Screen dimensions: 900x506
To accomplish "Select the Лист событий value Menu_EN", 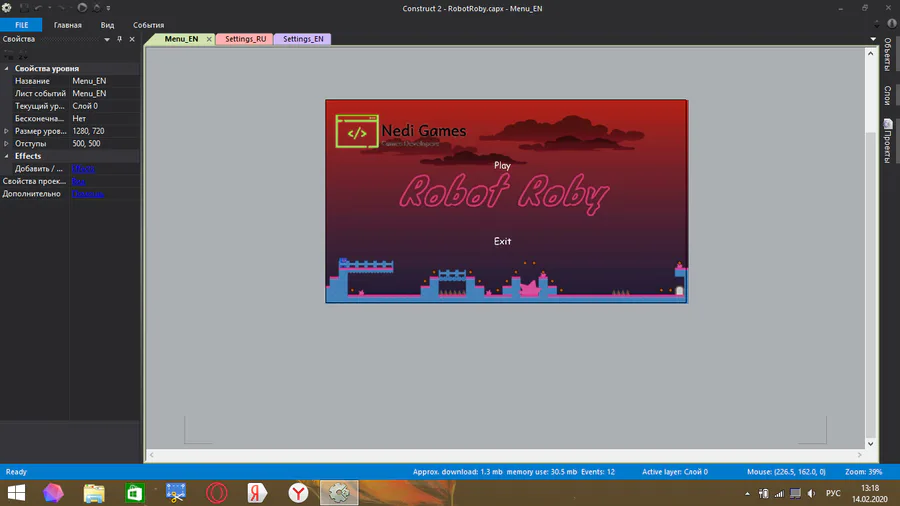I will coord(105,94).
